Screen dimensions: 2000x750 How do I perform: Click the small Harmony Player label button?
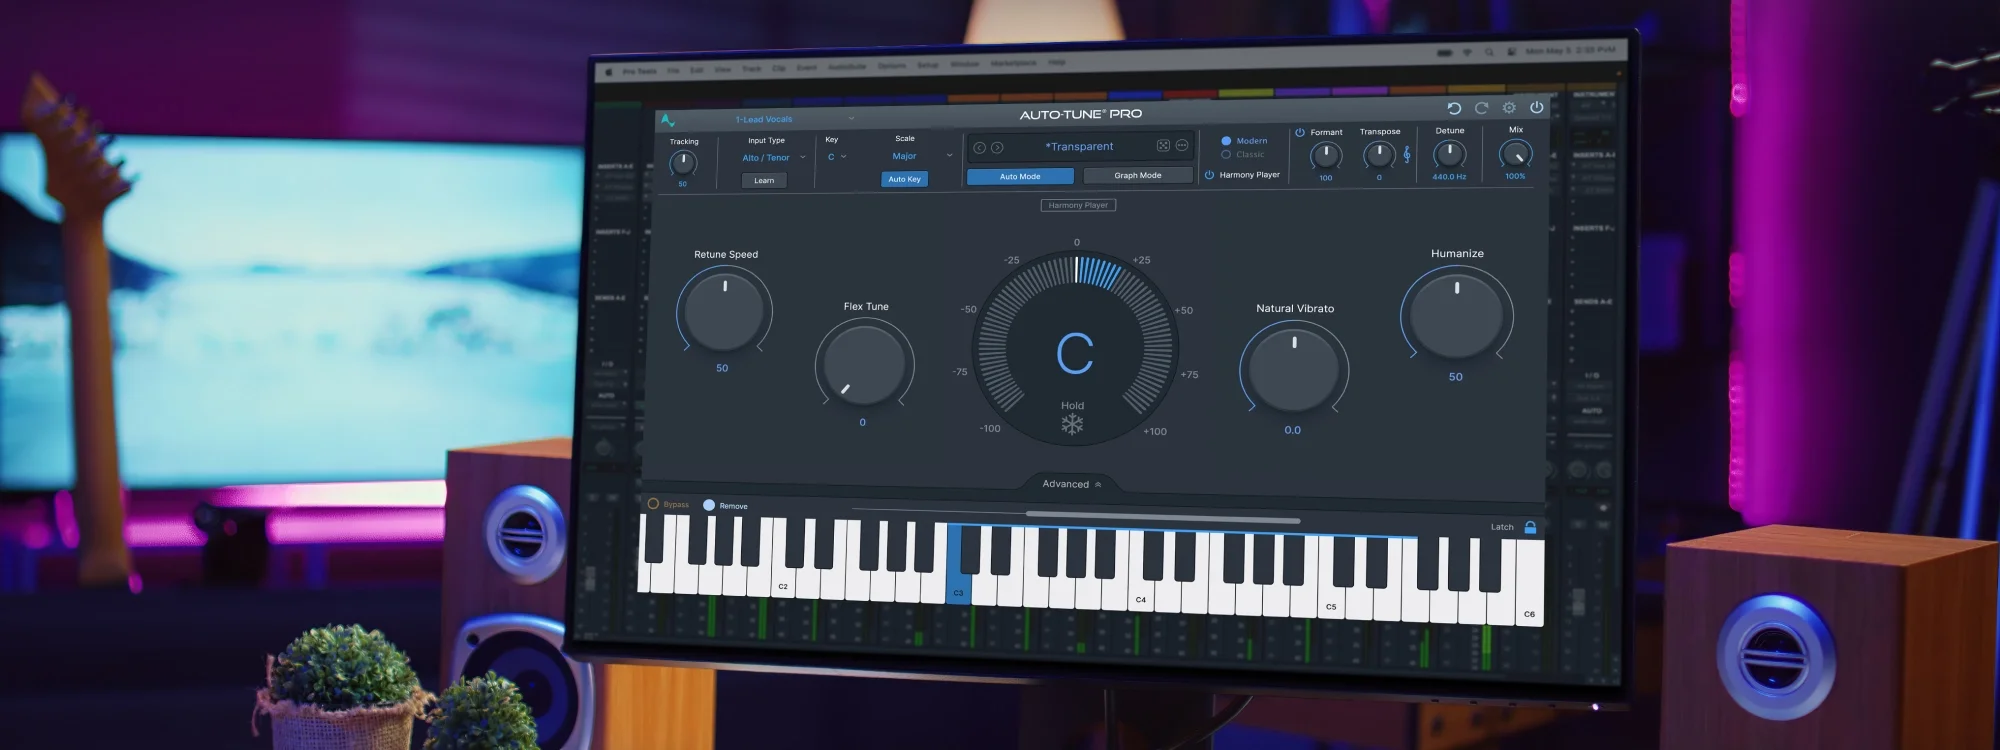coord(1078,205)
